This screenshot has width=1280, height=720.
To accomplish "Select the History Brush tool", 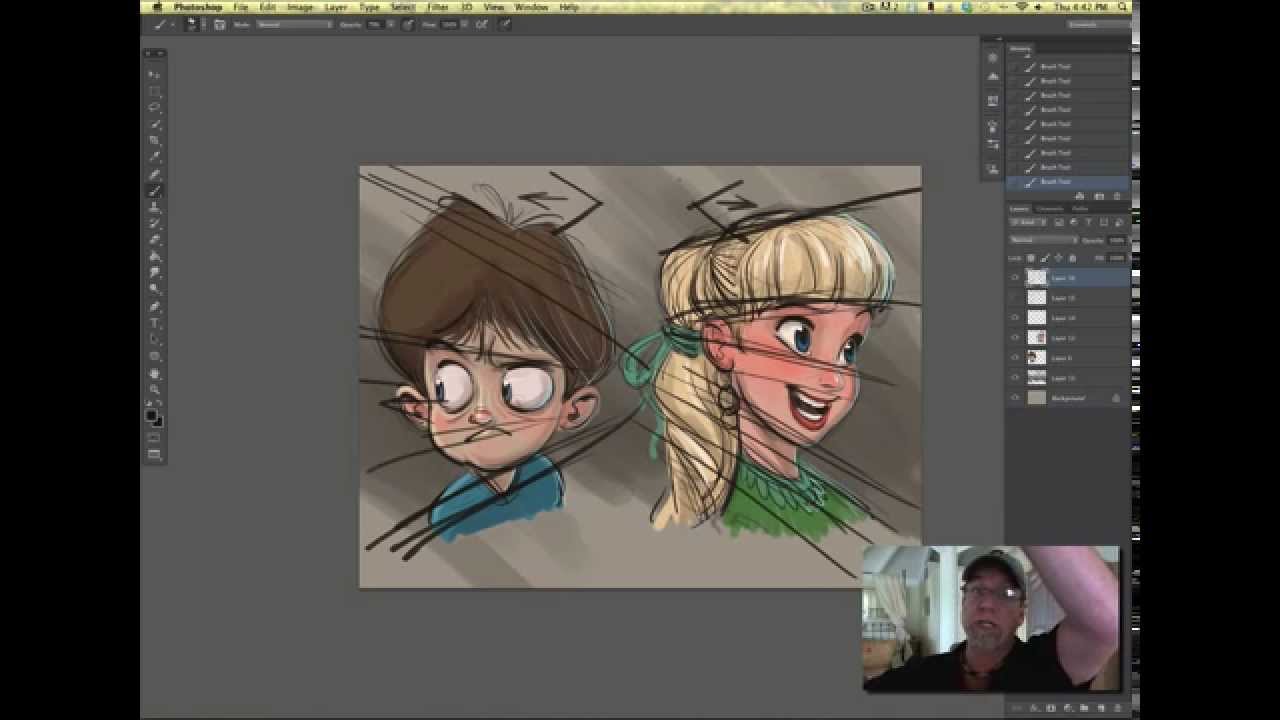I will [x=155, y=224].
